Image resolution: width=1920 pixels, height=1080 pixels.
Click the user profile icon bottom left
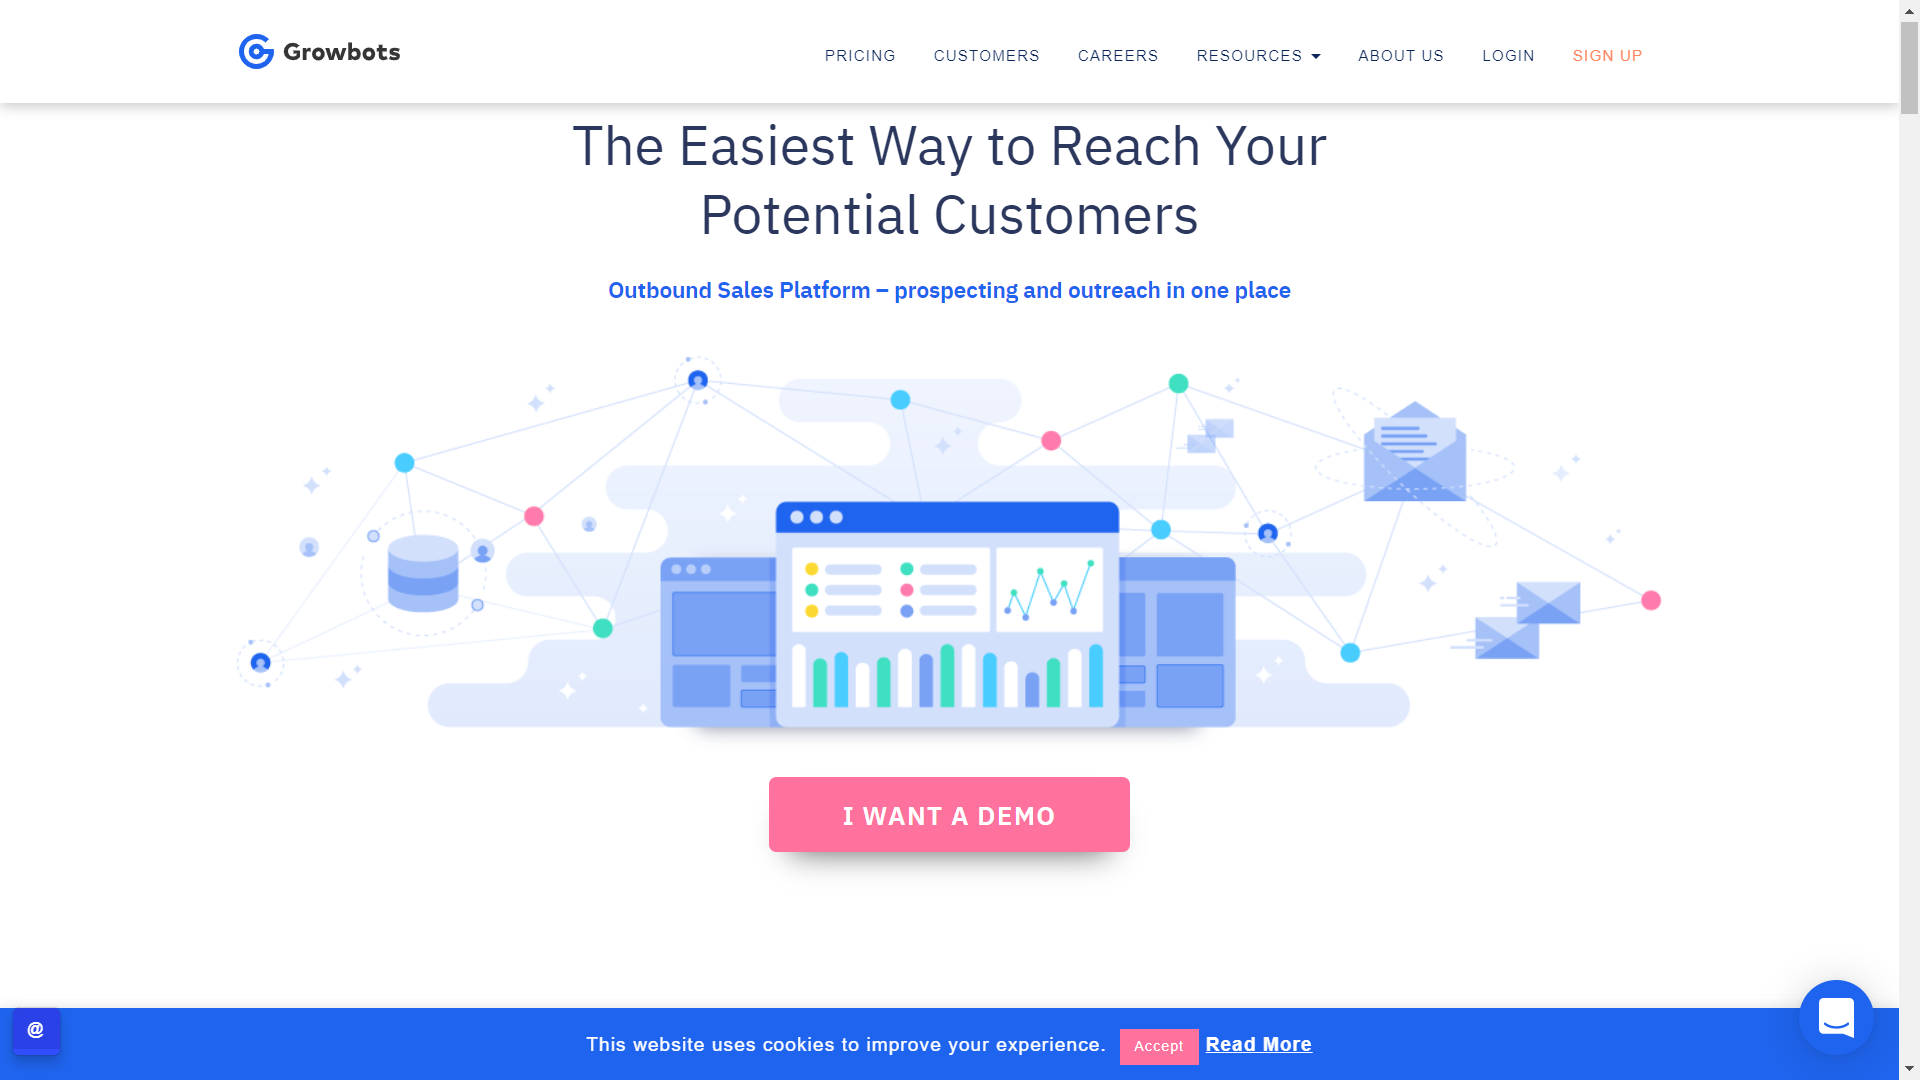(36, 1030)
